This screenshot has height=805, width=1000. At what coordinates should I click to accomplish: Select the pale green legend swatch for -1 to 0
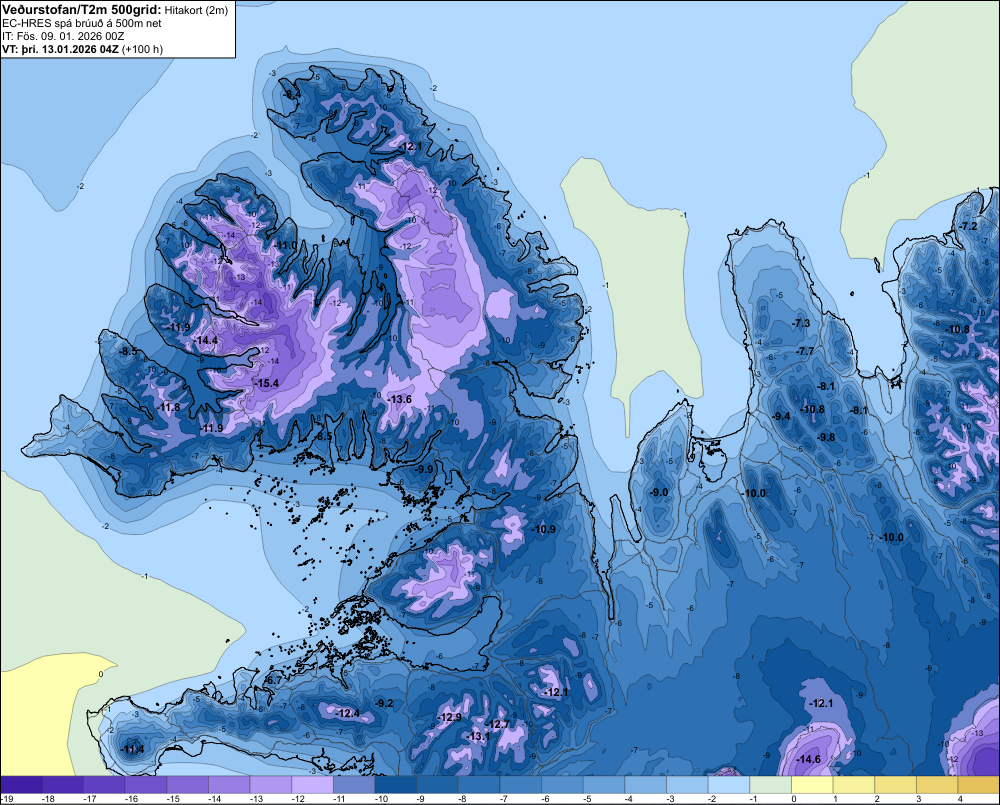pyautogui.click(x=771, y=785)
